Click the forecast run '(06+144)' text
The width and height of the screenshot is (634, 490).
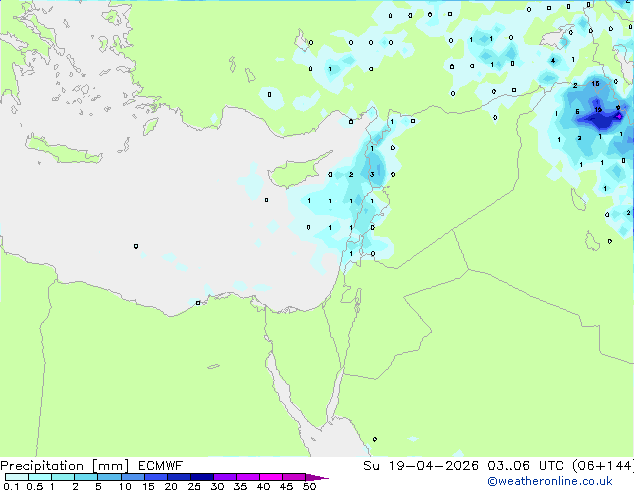point(603,466)
